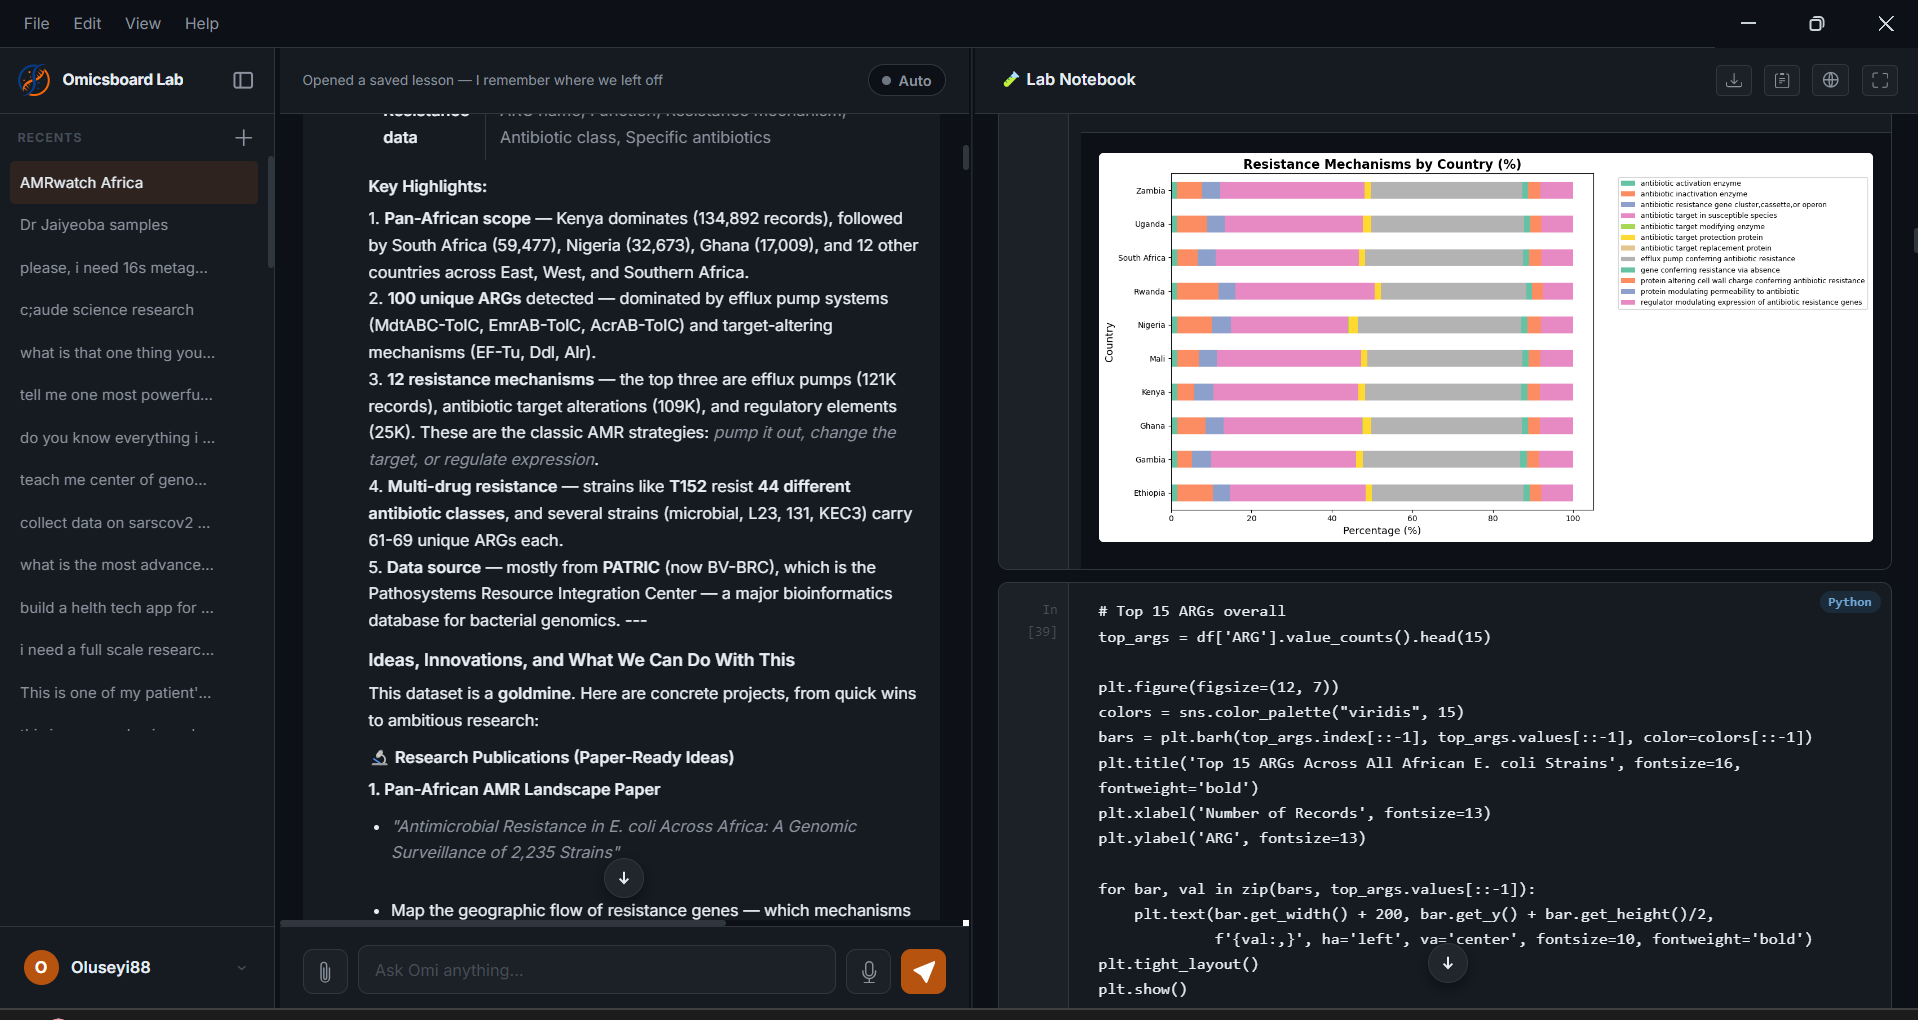This screenshot has width=1918, height=1020.
Task: Download the Lab Notebook
Action: 1734,80
